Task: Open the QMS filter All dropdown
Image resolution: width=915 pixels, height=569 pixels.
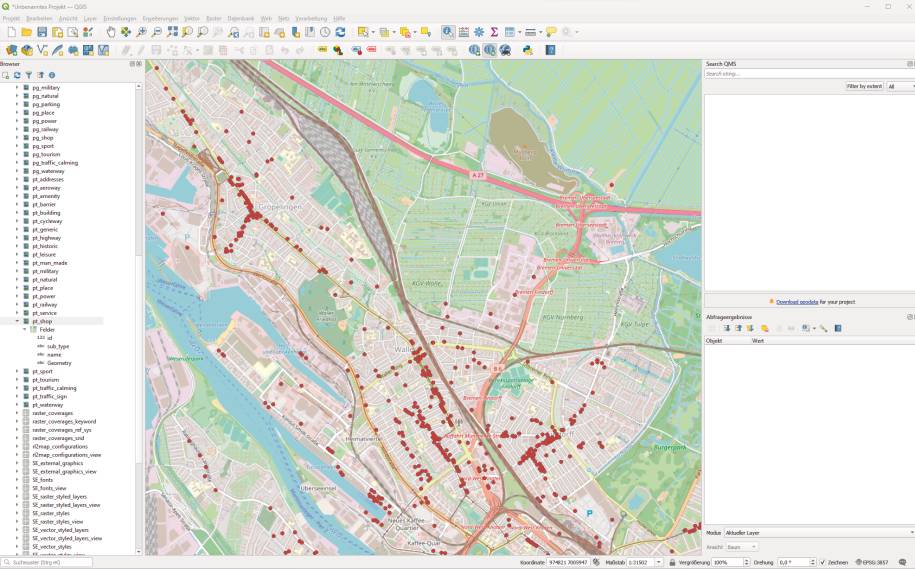Action: coord(900,86)
